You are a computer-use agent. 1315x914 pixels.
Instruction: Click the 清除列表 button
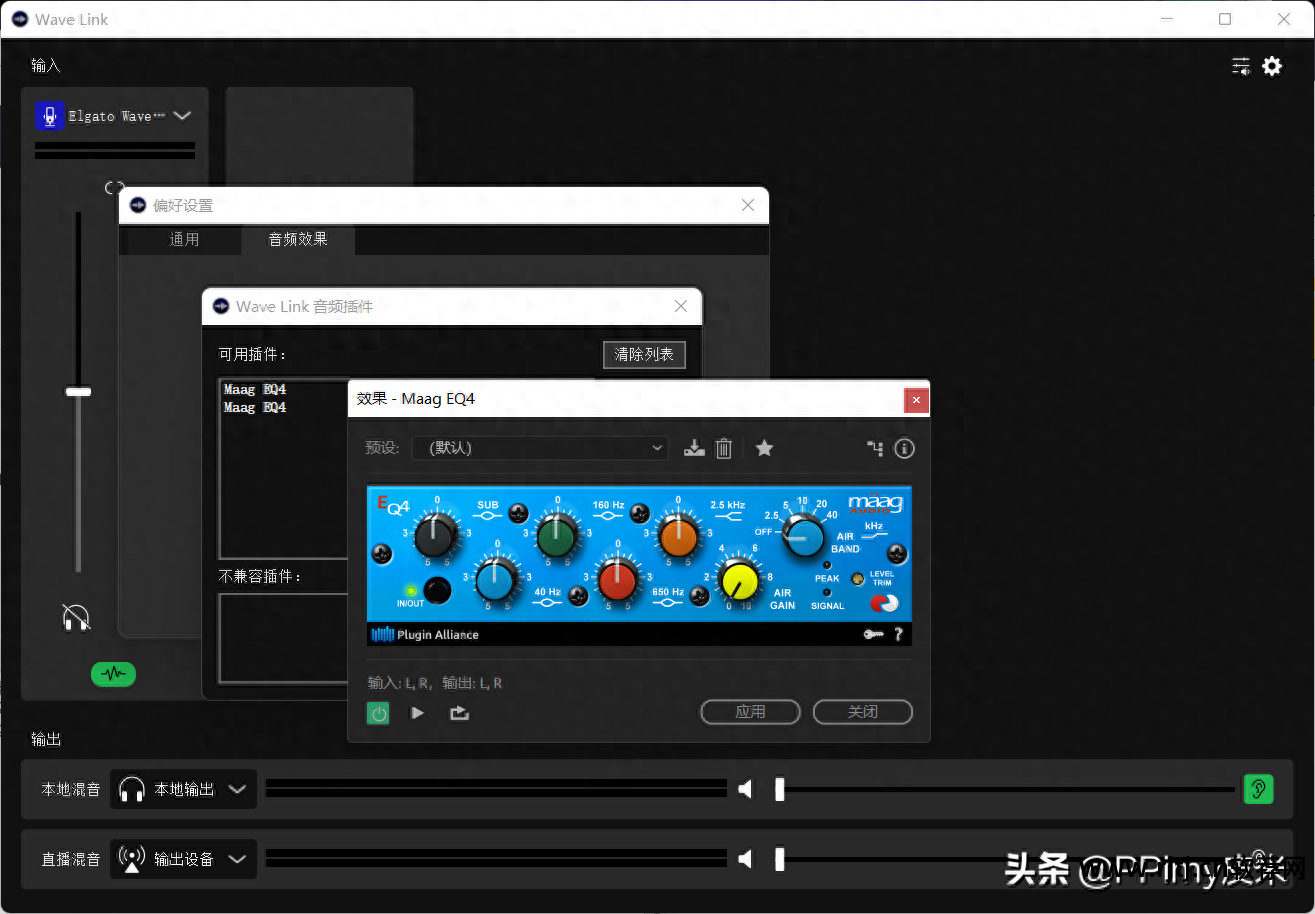point(644,354)
